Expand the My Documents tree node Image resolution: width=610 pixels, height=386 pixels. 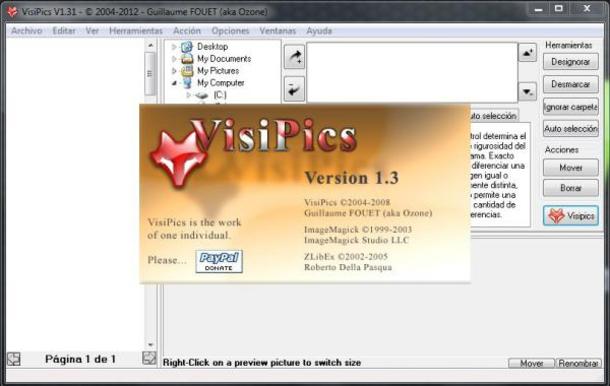pyautogui.click(x=174, y=59)
